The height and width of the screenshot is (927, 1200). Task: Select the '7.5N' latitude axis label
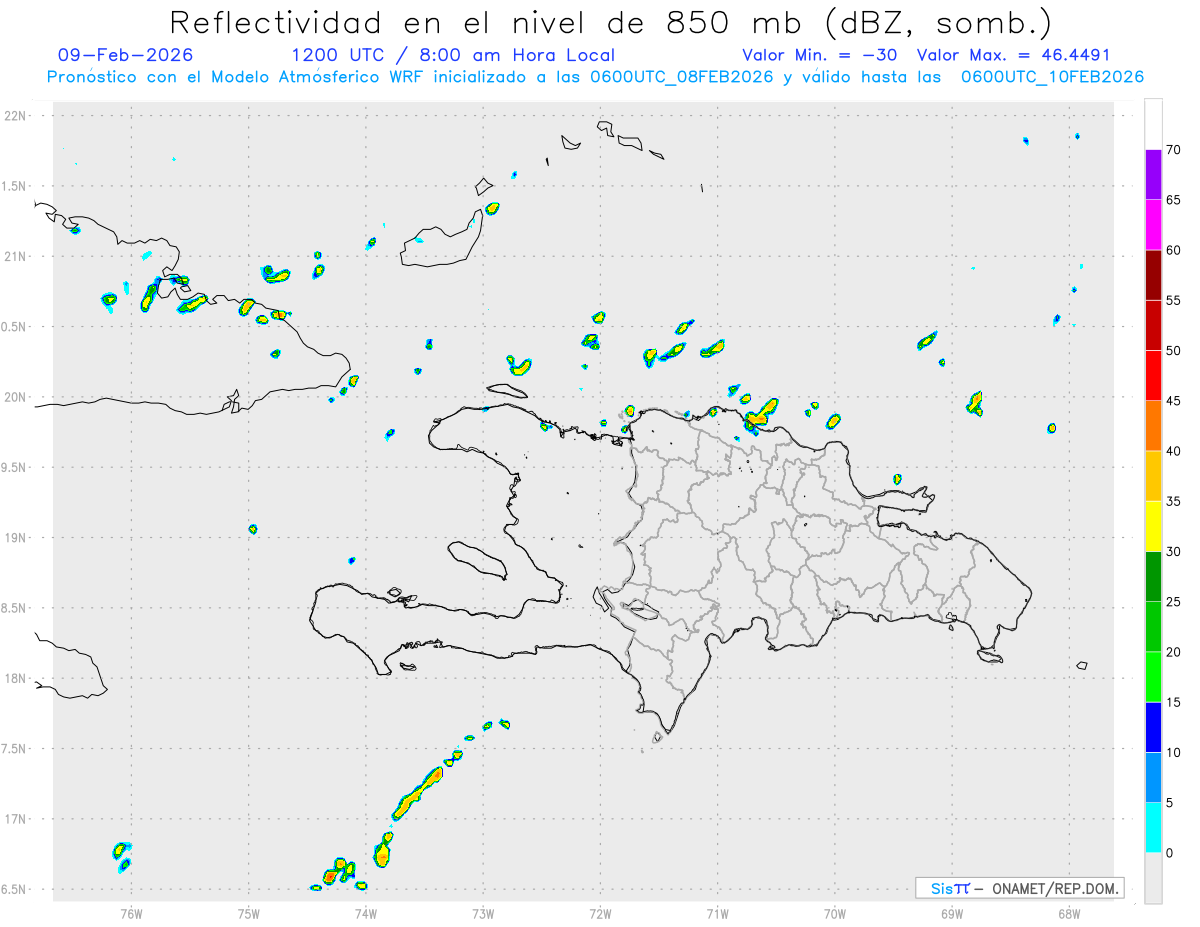16,749
